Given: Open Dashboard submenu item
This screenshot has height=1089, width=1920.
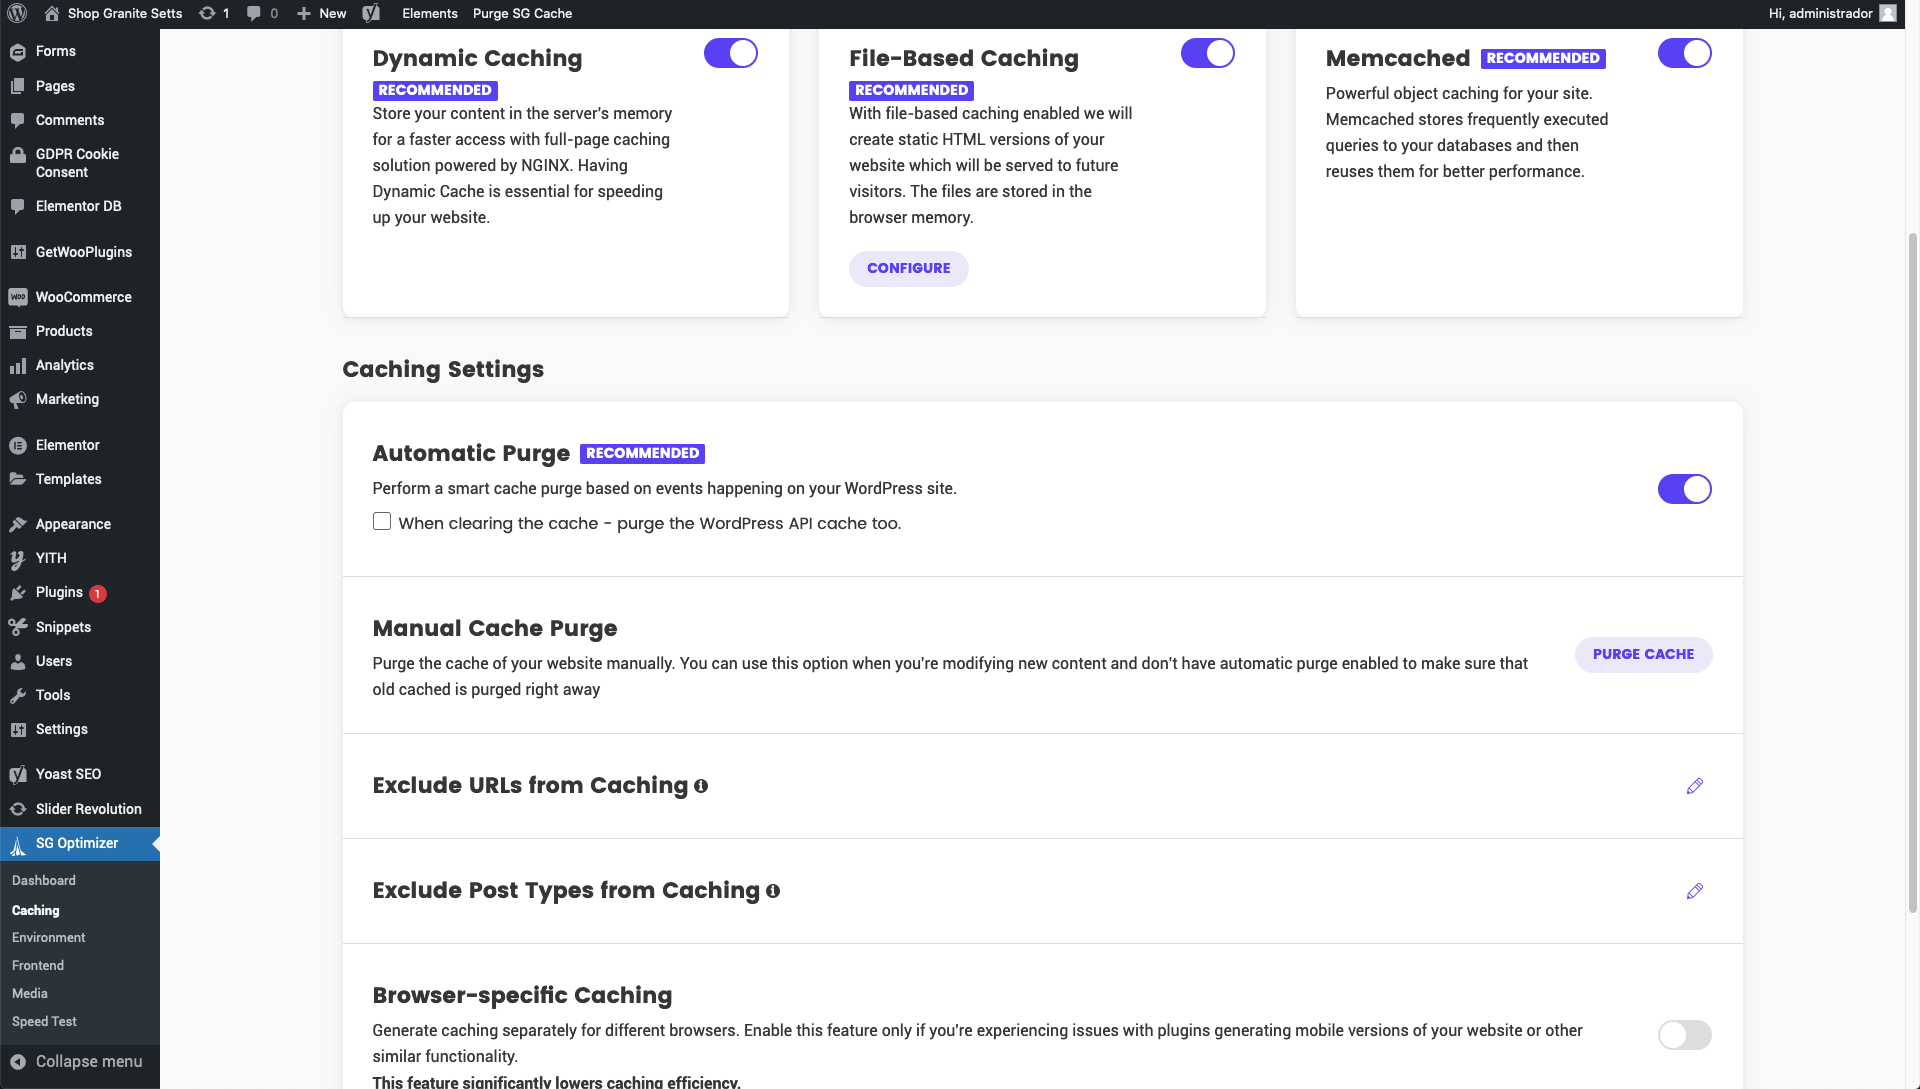Looking at the screenshot, I should (44, 880).
